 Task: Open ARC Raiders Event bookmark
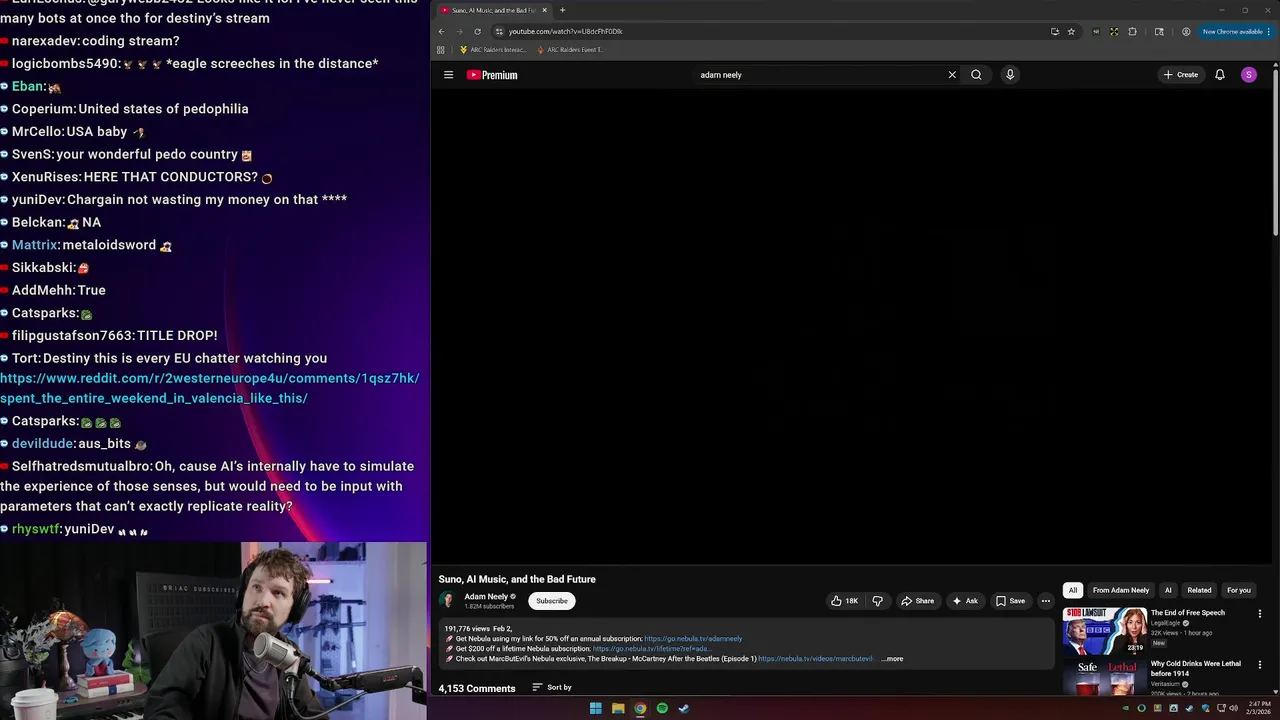pos(570,50)
